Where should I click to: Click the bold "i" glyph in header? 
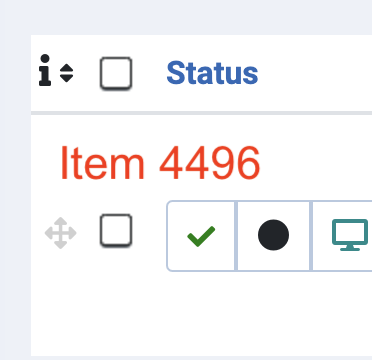point(45,70)
